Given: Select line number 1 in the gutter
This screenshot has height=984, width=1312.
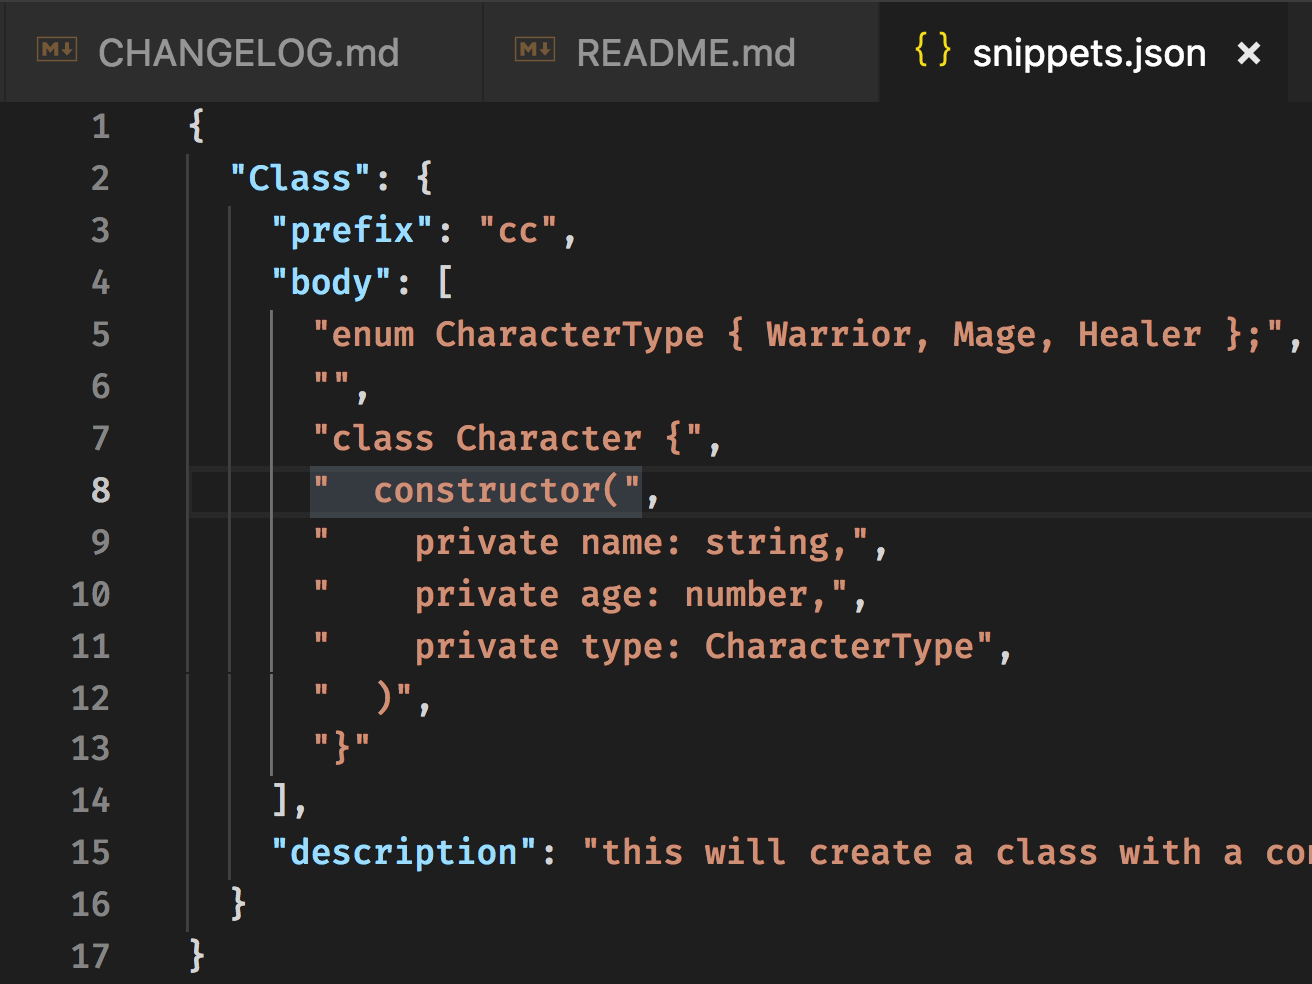Looking at the screenshot, I should tap(100, 126).
